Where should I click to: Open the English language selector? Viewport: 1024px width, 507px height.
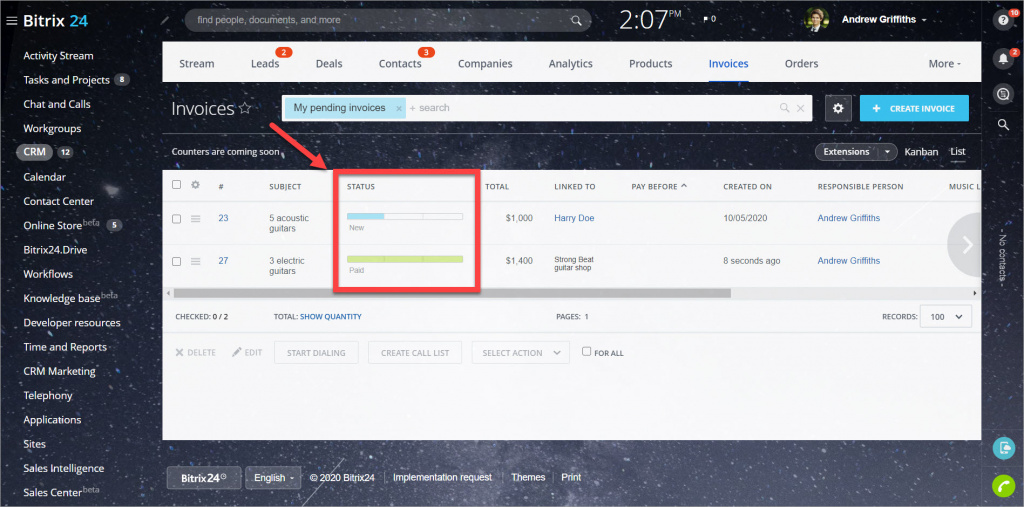click(273, 478)
